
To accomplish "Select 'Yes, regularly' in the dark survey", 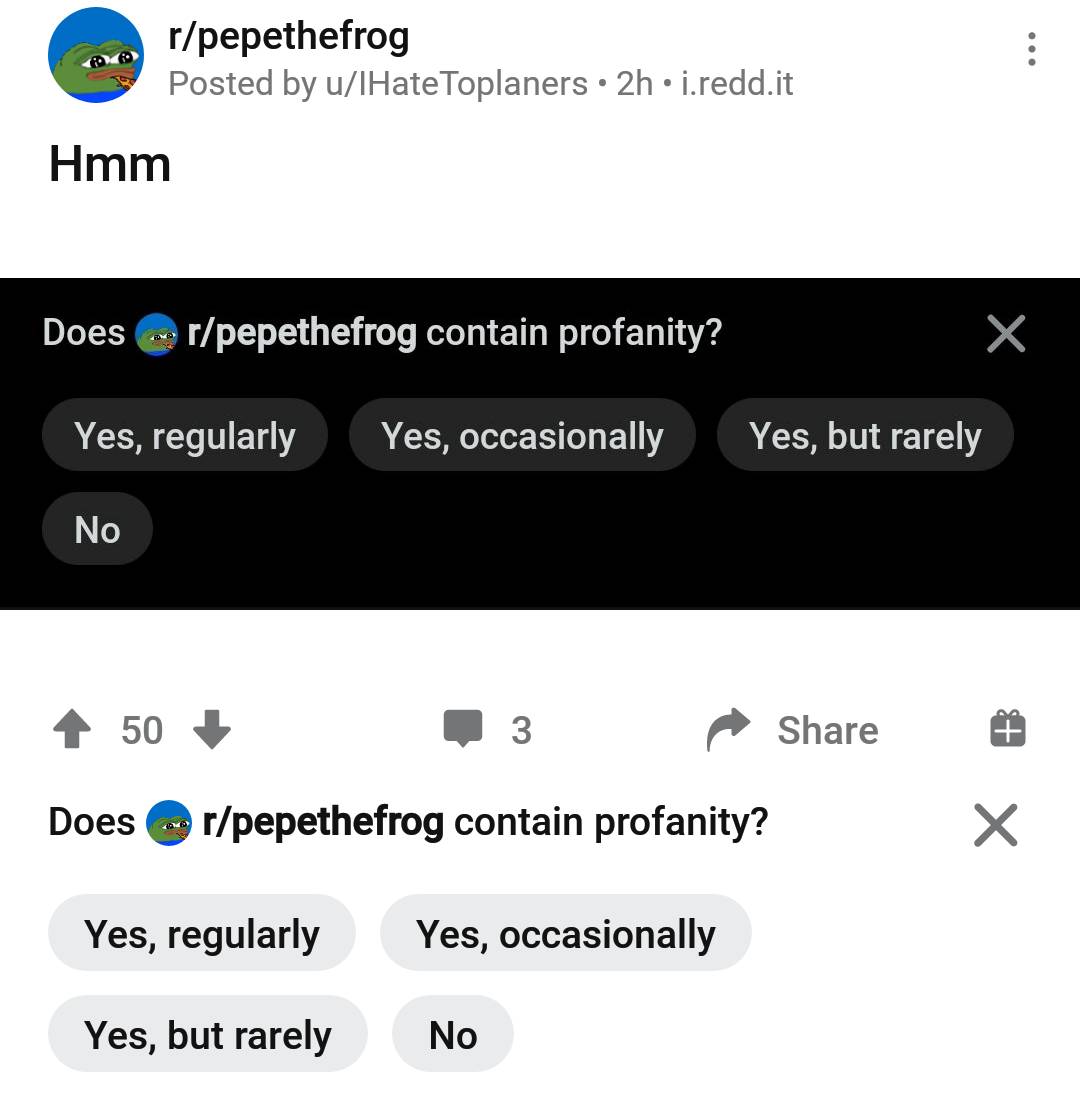I will pos(185,436).
